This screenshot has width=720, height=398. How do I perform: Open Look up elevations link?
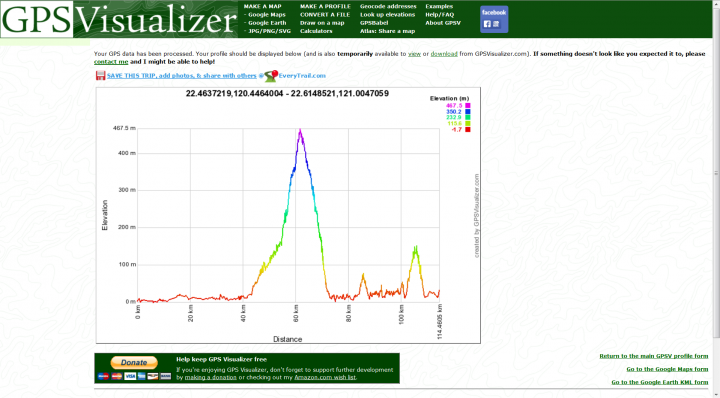(388, 15)
